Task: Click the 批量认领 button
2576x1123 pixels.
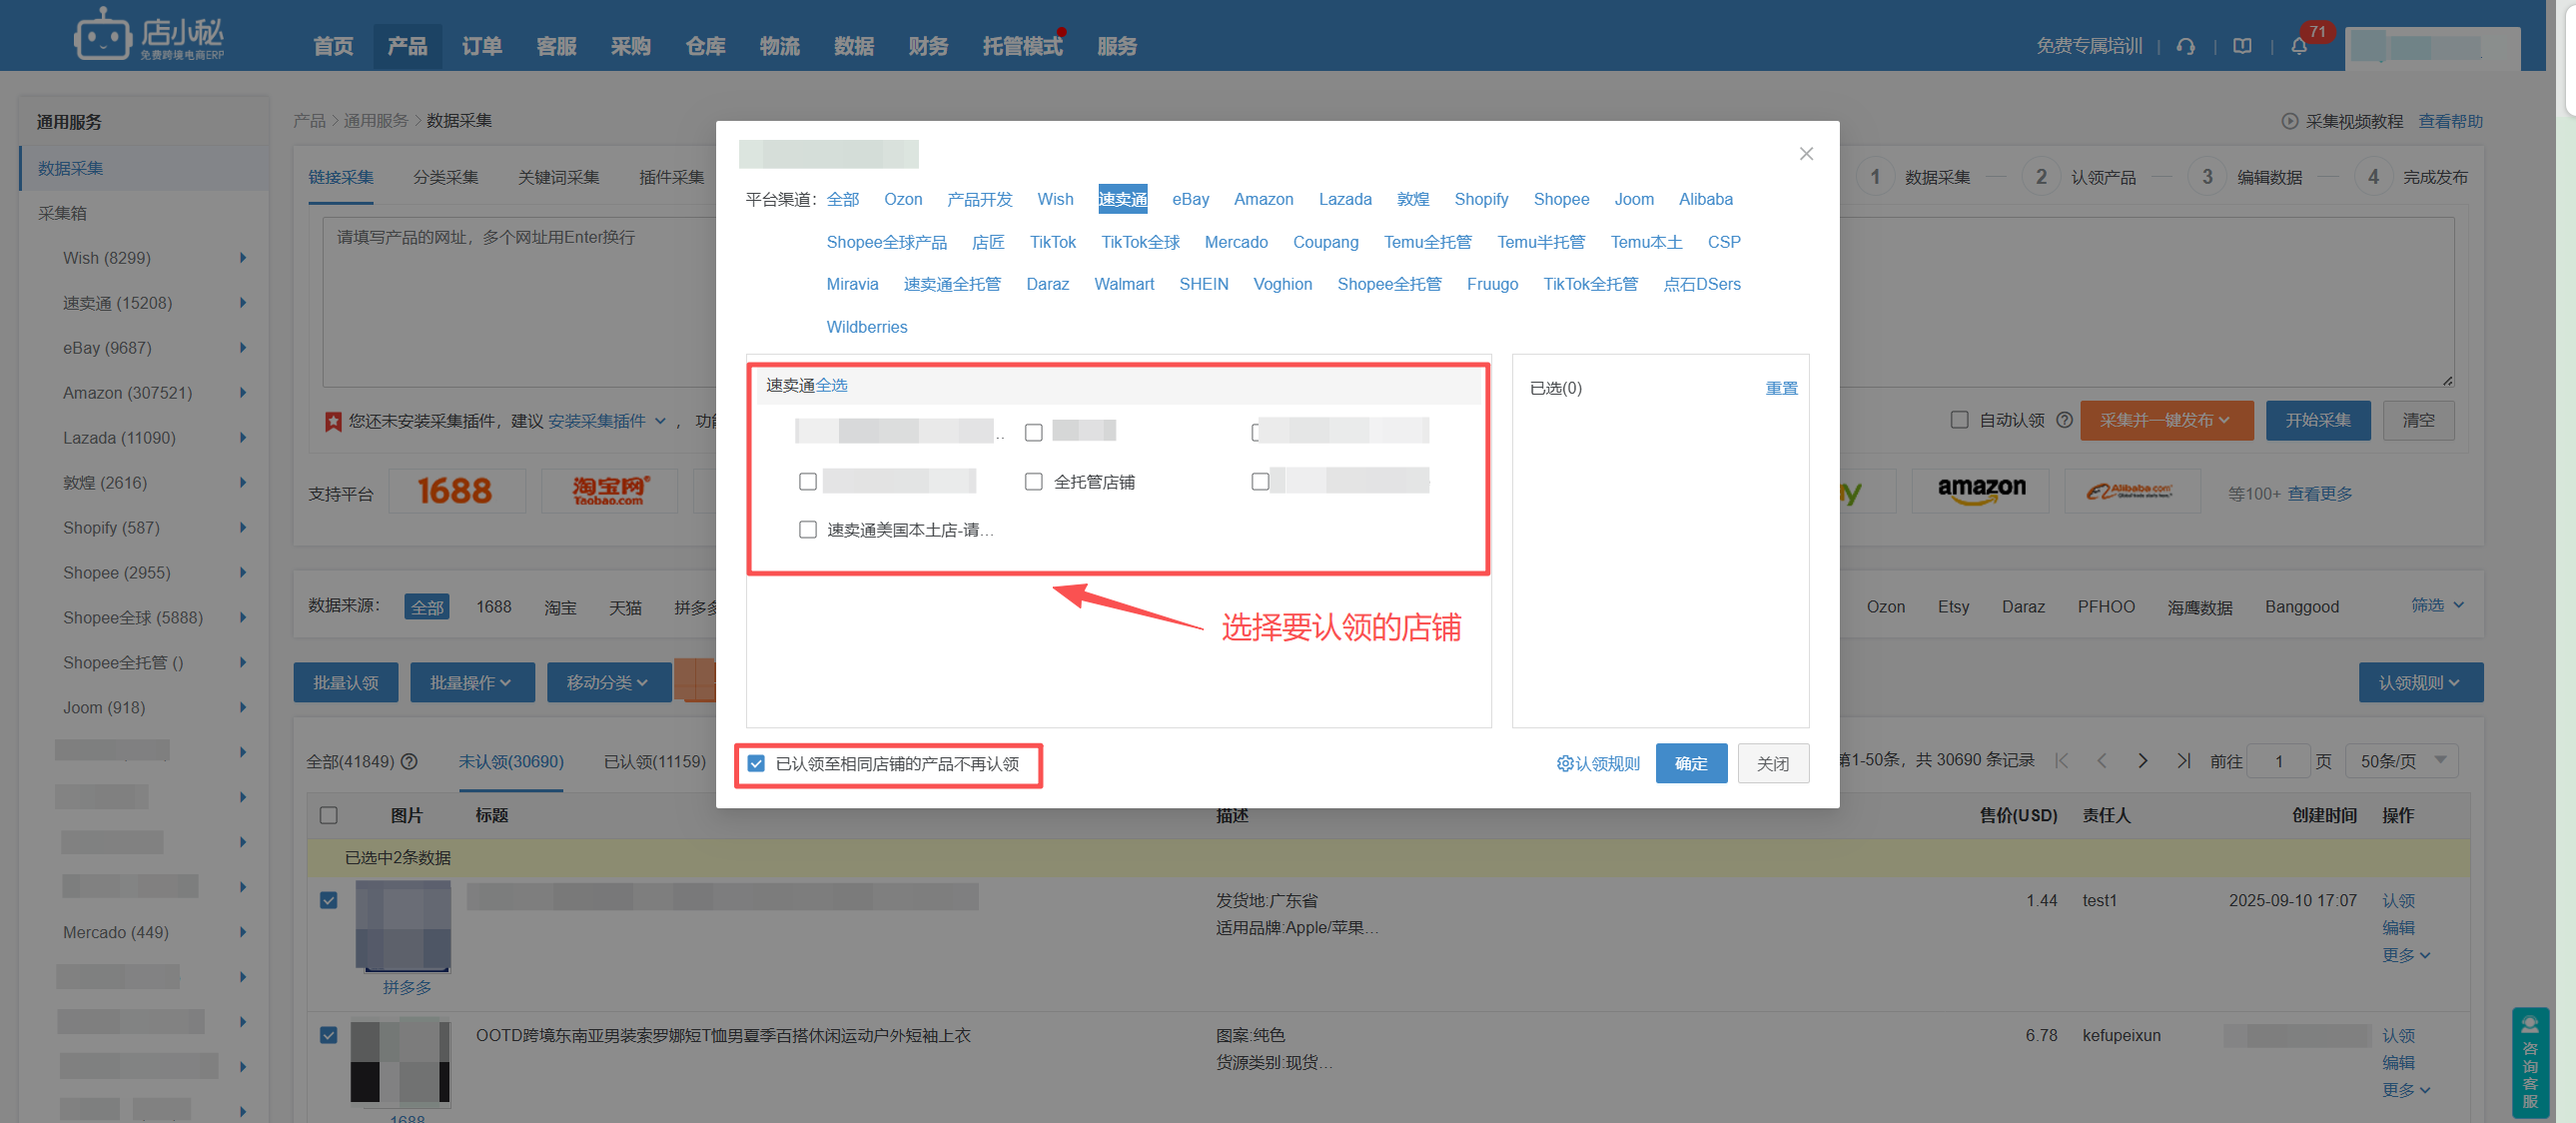Action: point(346,683)
